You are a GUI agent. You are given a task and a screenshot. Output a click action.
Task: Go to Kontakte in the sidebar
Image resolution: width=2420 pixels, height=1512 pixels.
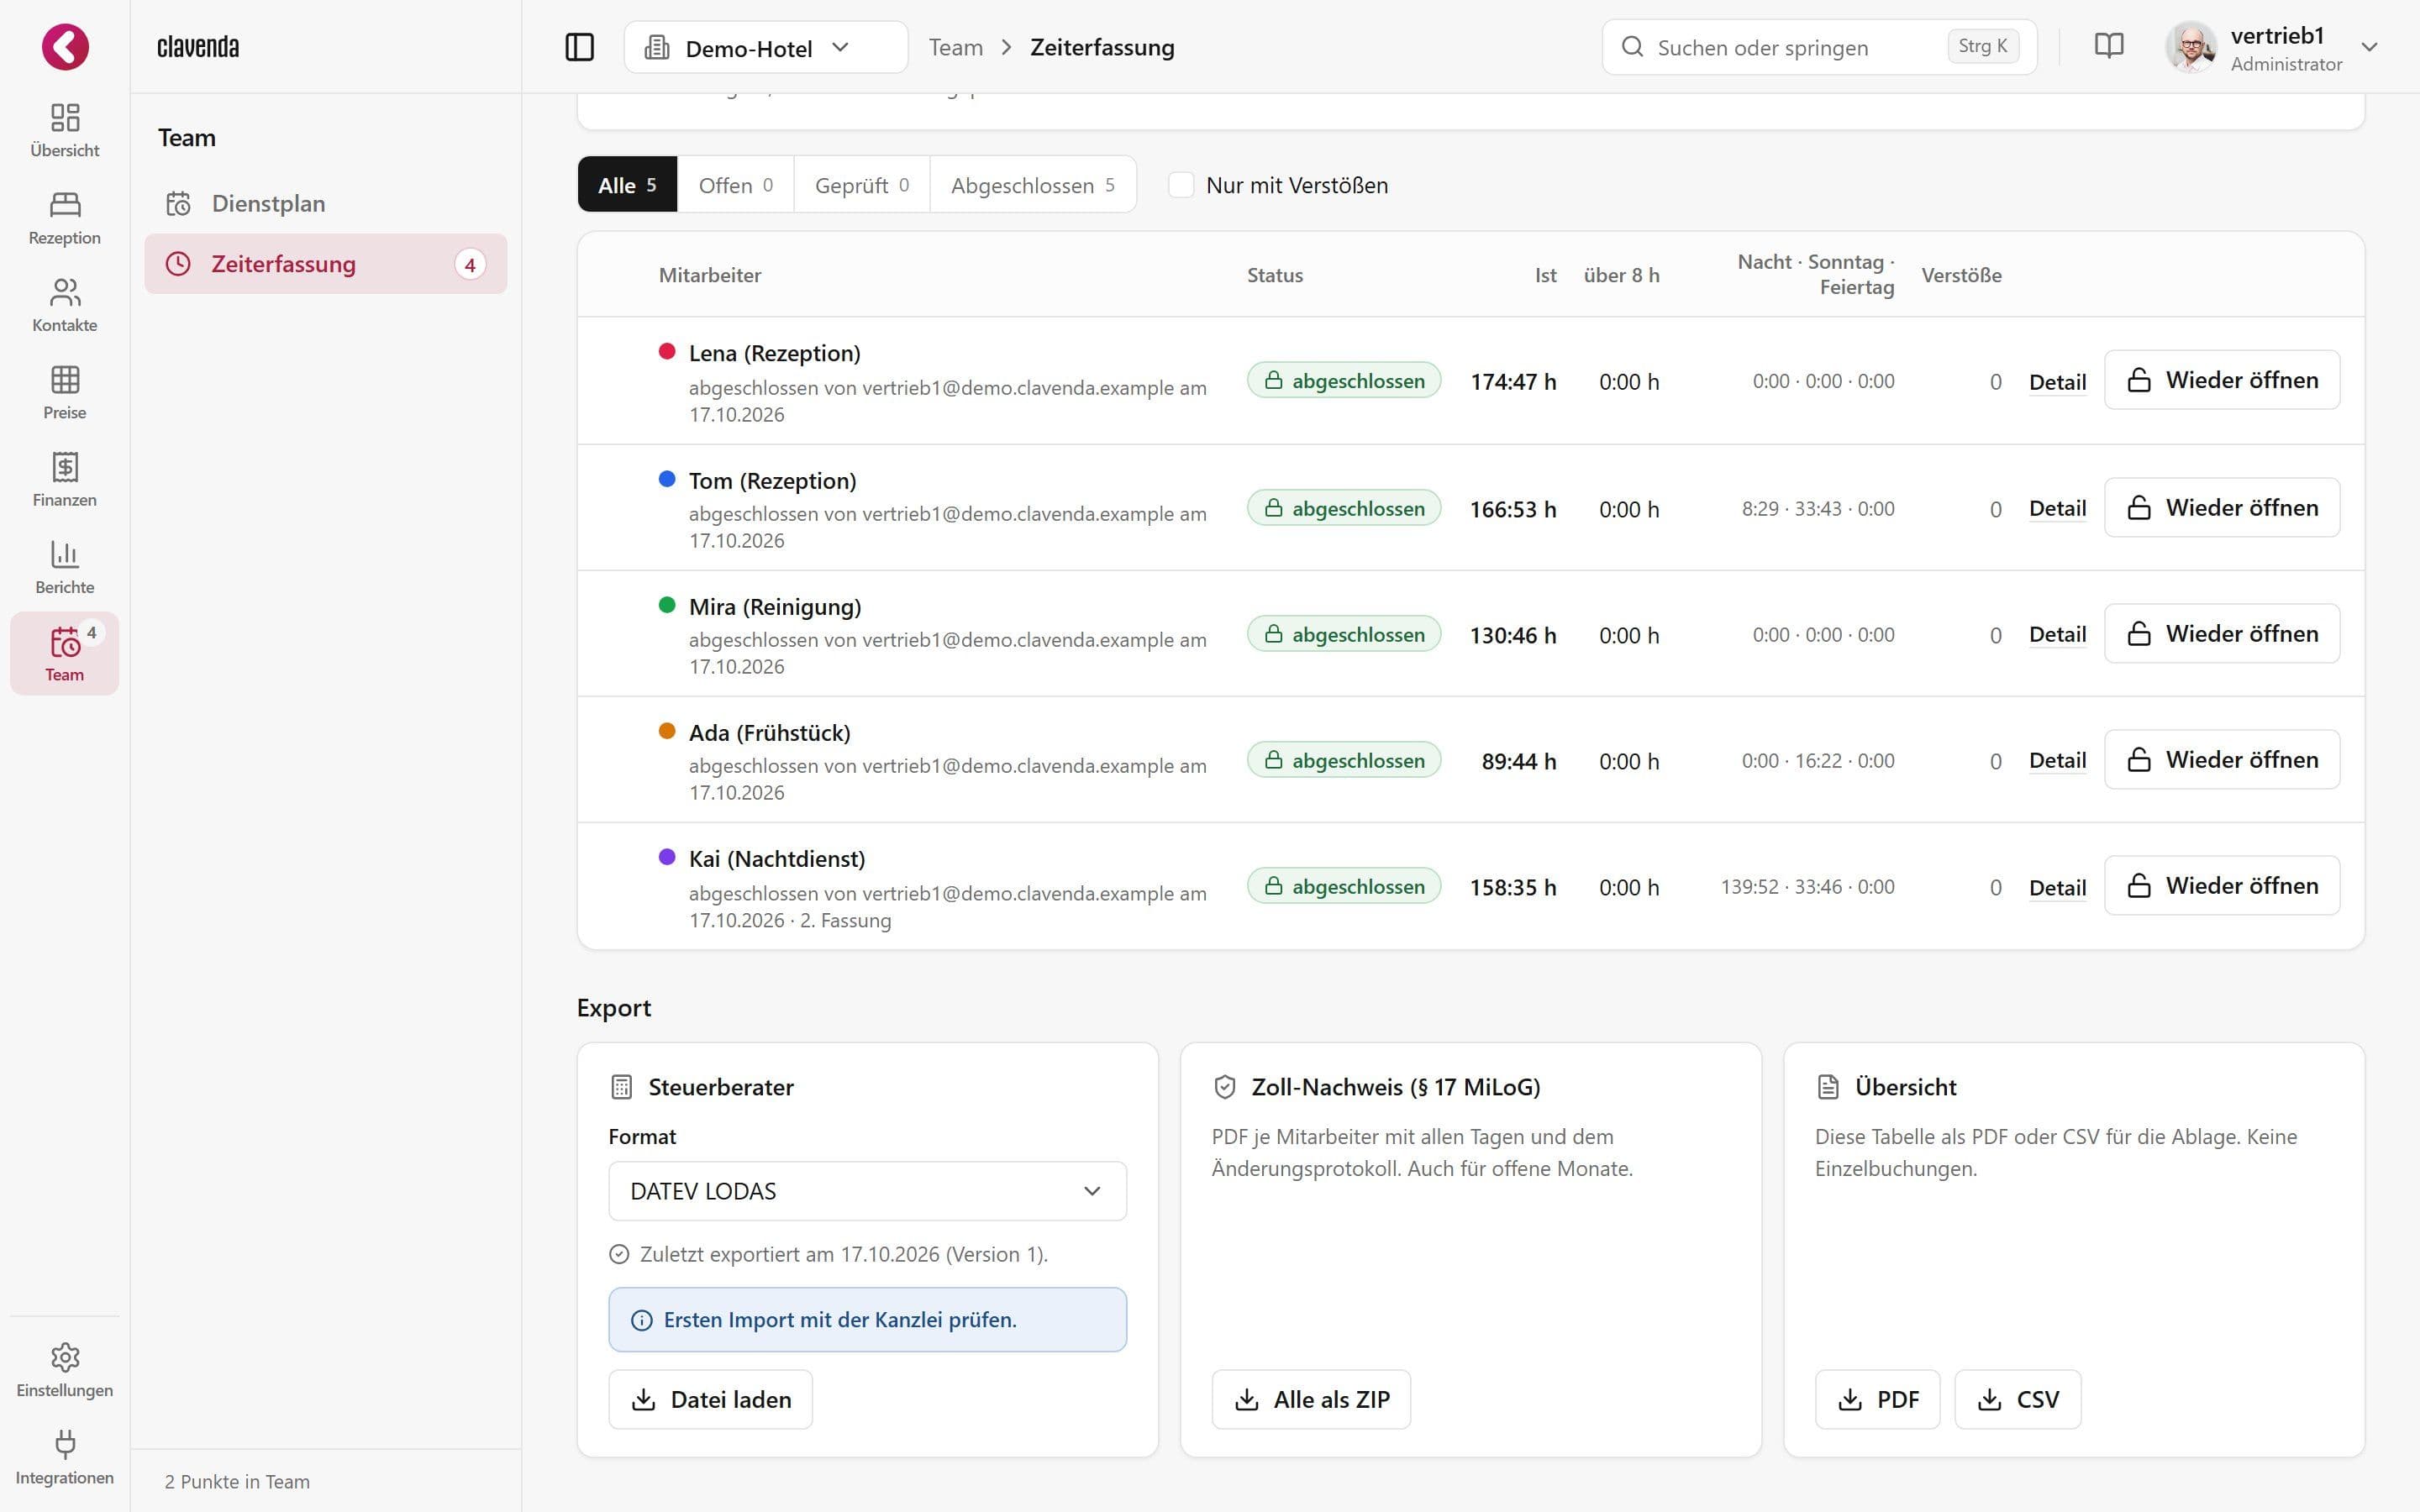pyautogui.click(x=65, y=305)
